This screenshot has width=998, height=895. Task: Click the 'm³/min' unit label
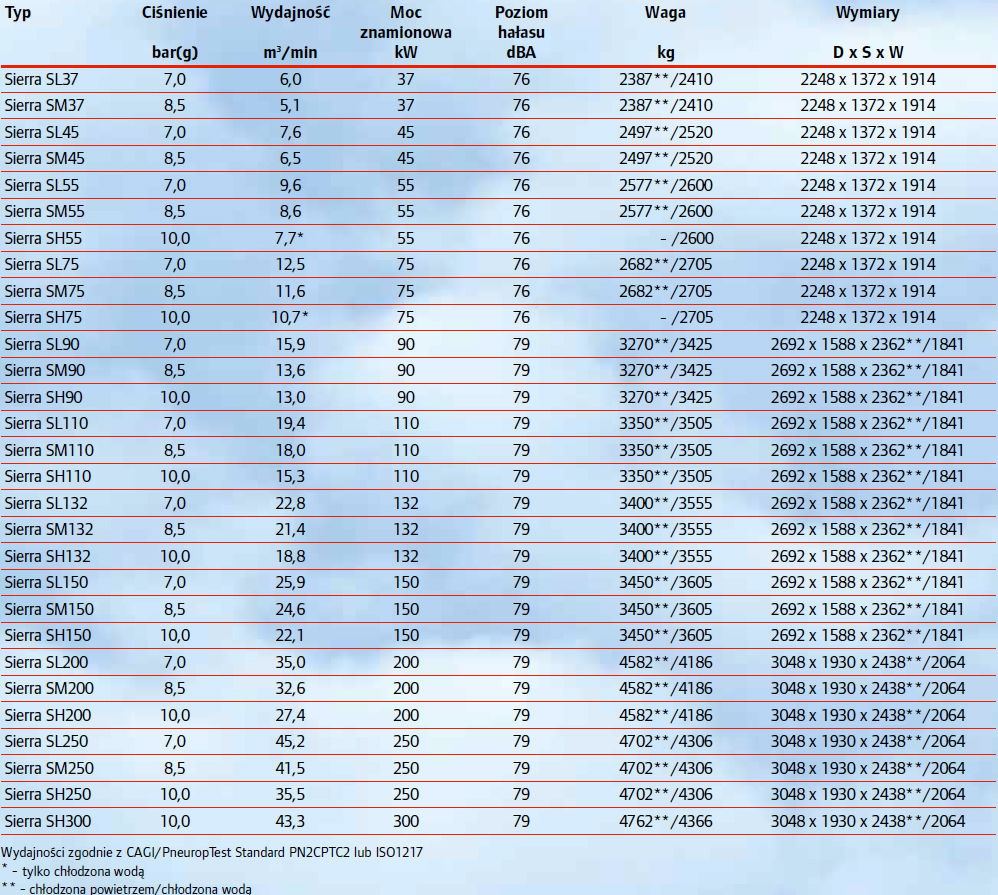point(290,52)
